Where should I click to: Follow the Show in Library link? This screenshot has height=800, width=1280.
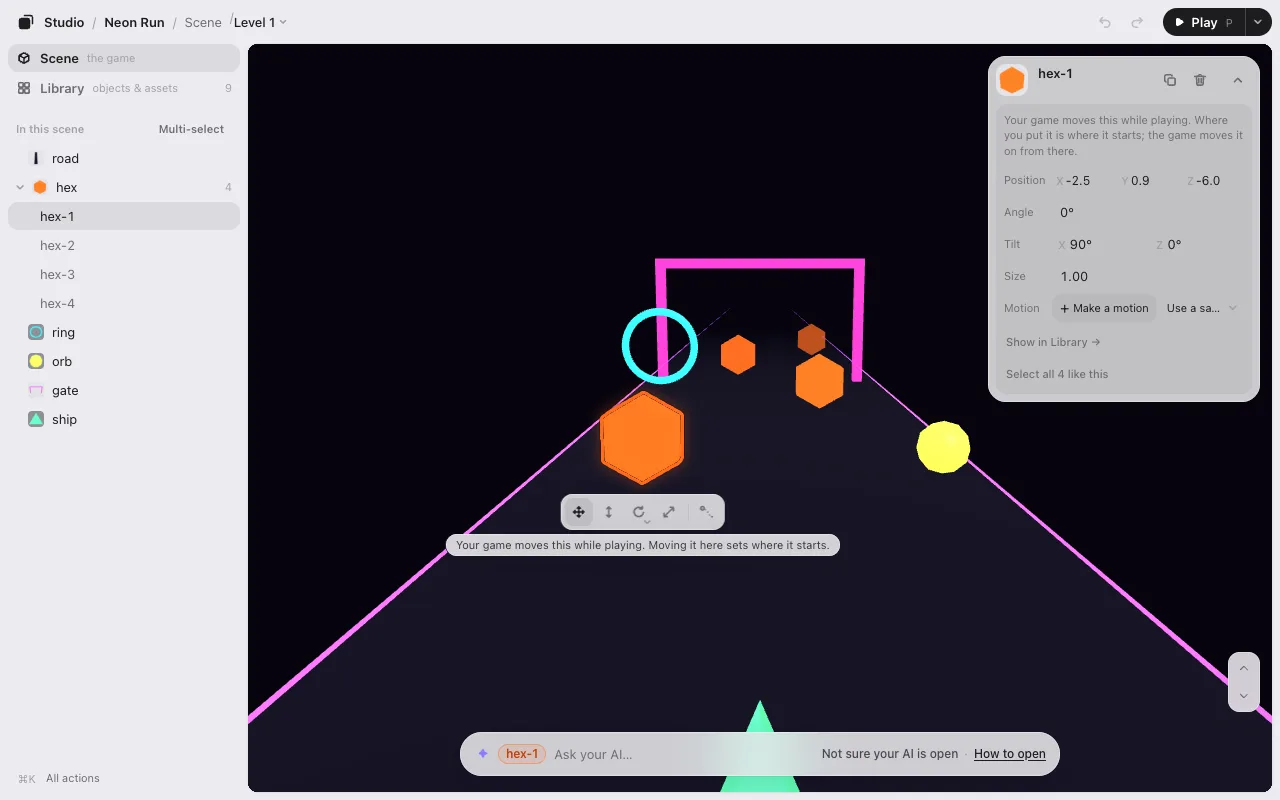click(x=1053, y=342)
